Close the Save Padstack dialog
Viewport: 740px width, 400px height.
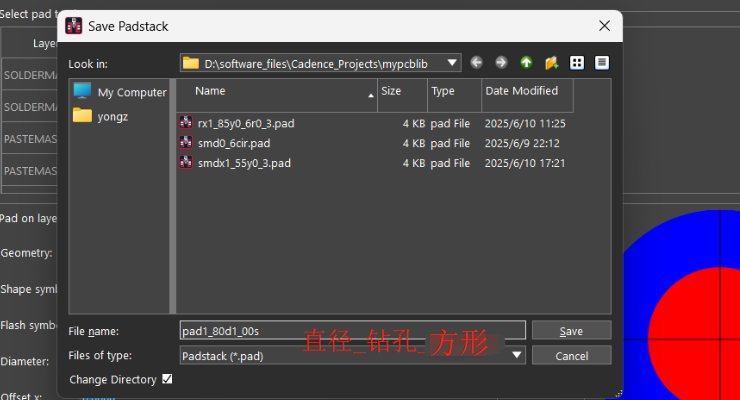coord(605,26)
